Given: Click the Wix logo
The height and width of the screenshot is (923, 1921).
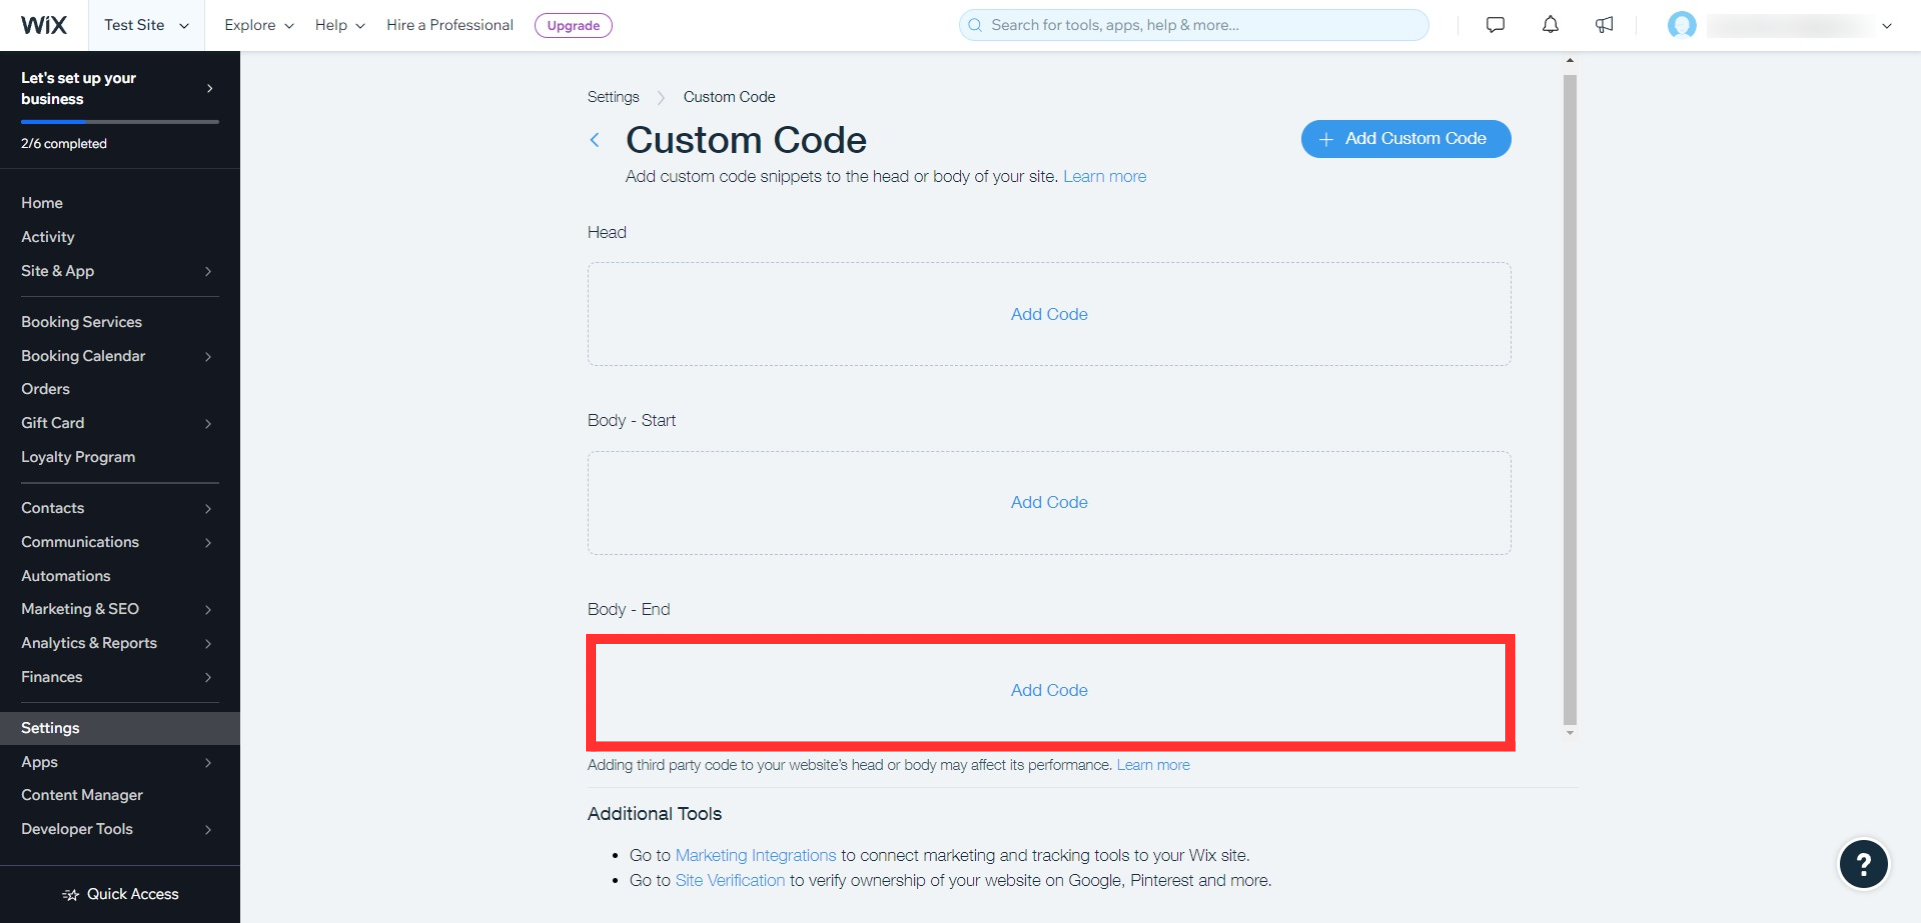Looking at the screenshot, I should click(x=44, y=25).
